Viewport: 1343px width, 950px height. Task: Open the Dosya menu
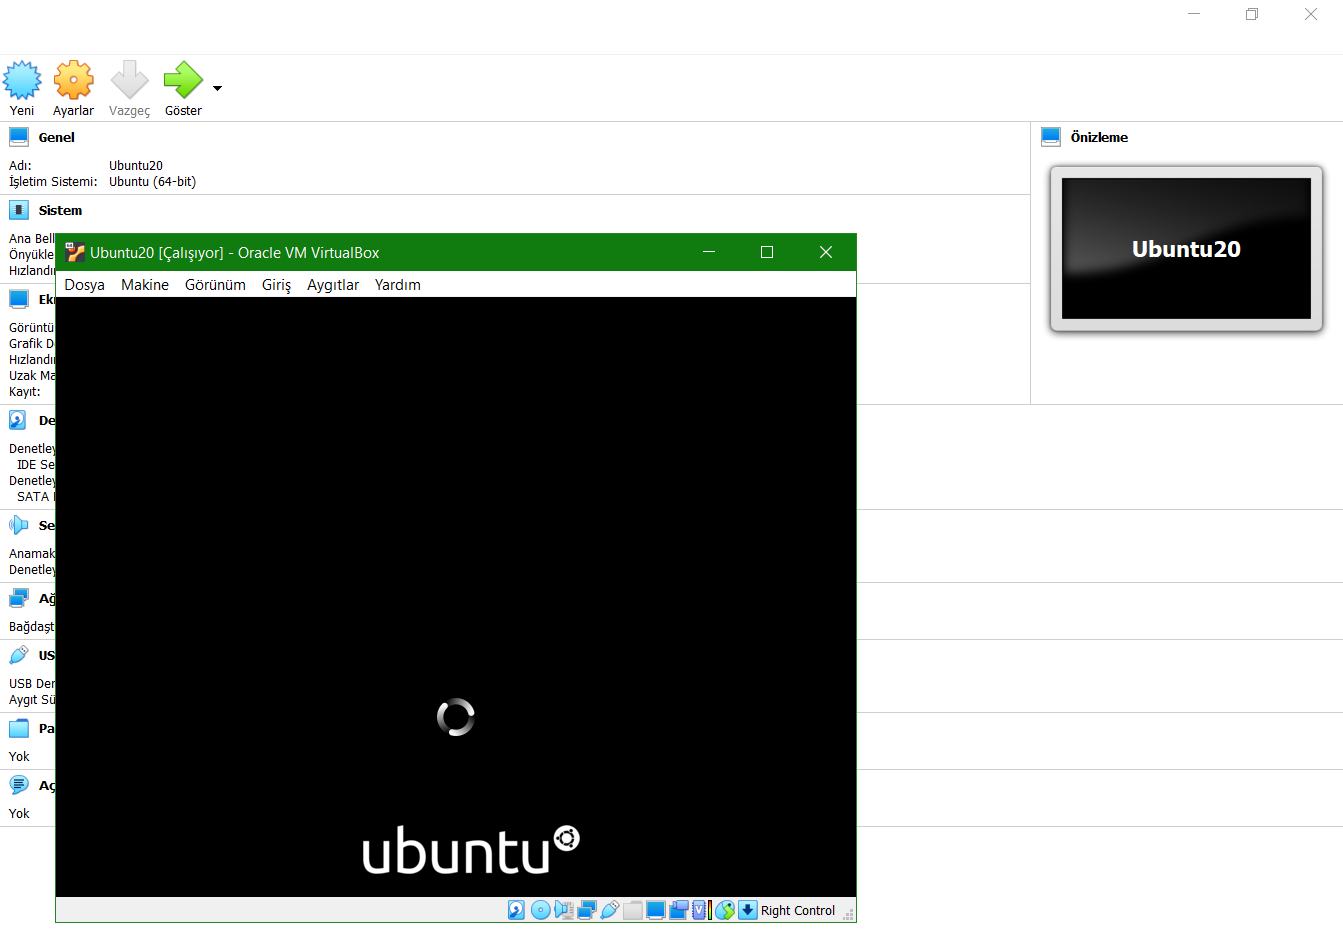tap(85, 285)
